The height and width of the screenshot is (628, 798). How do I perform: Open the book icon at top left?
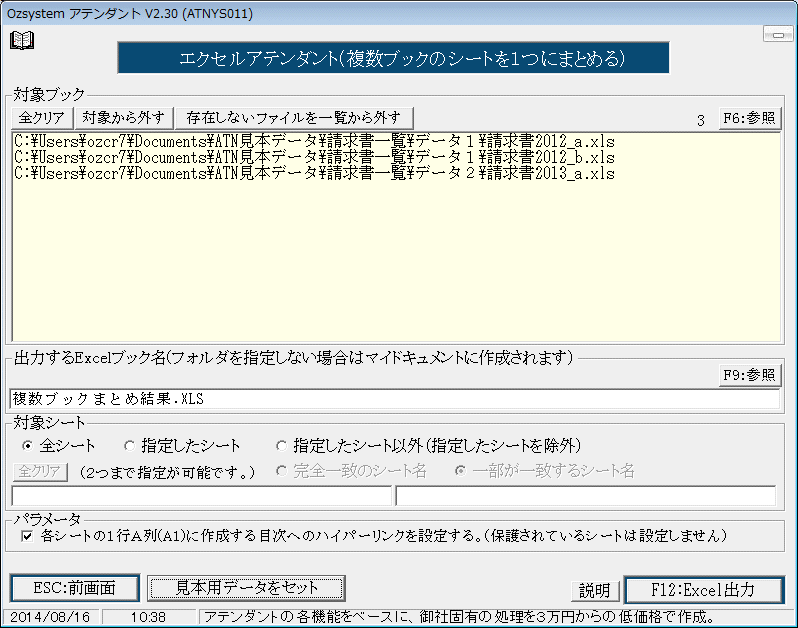pos(22,40)
